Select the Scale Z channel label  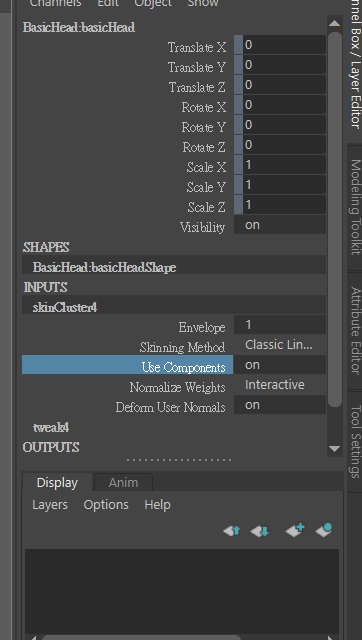point(207,207)
